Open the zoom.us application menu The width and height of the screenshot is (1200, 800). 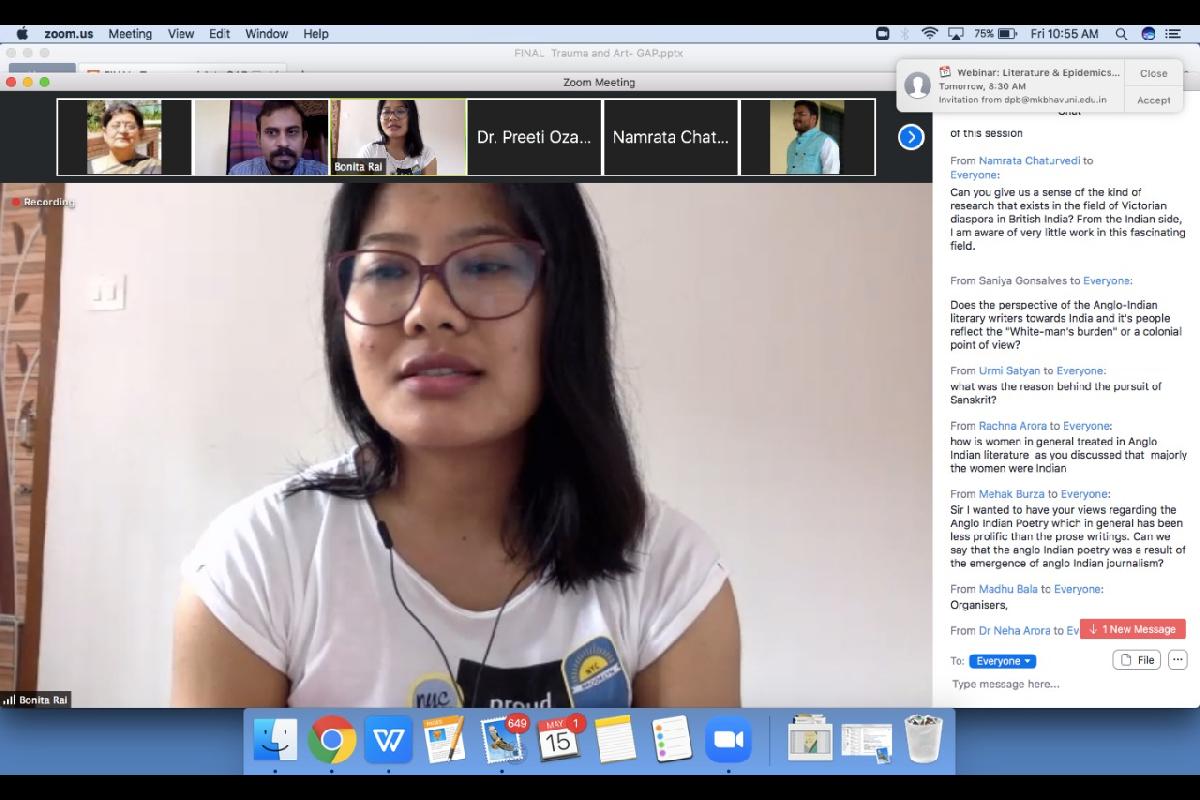pyautogui.click(x=69, y=33)
